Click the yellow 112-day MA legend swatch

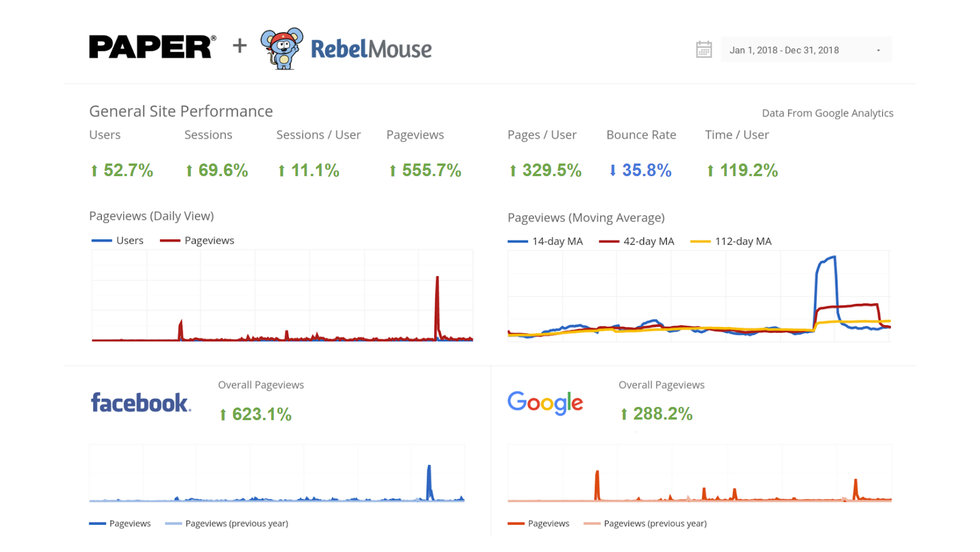click(700, 241)
